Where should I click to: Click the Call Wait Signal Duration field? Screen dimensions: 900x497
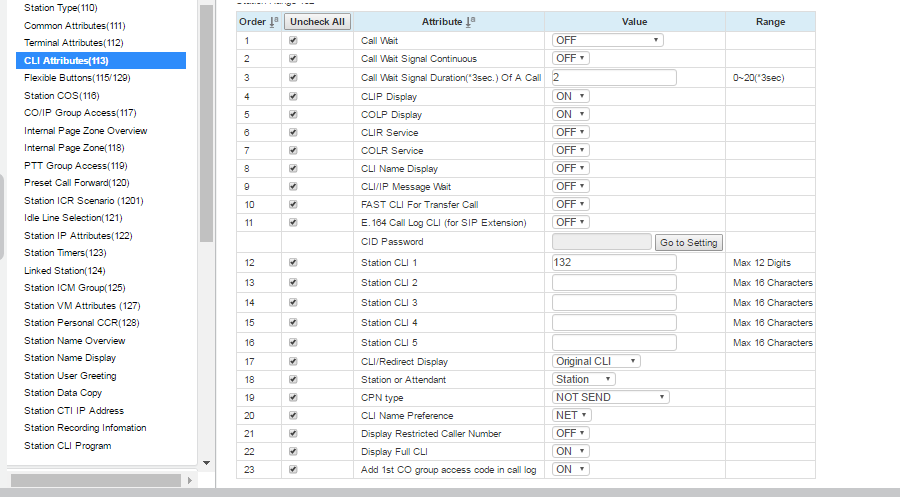(613, 78)
